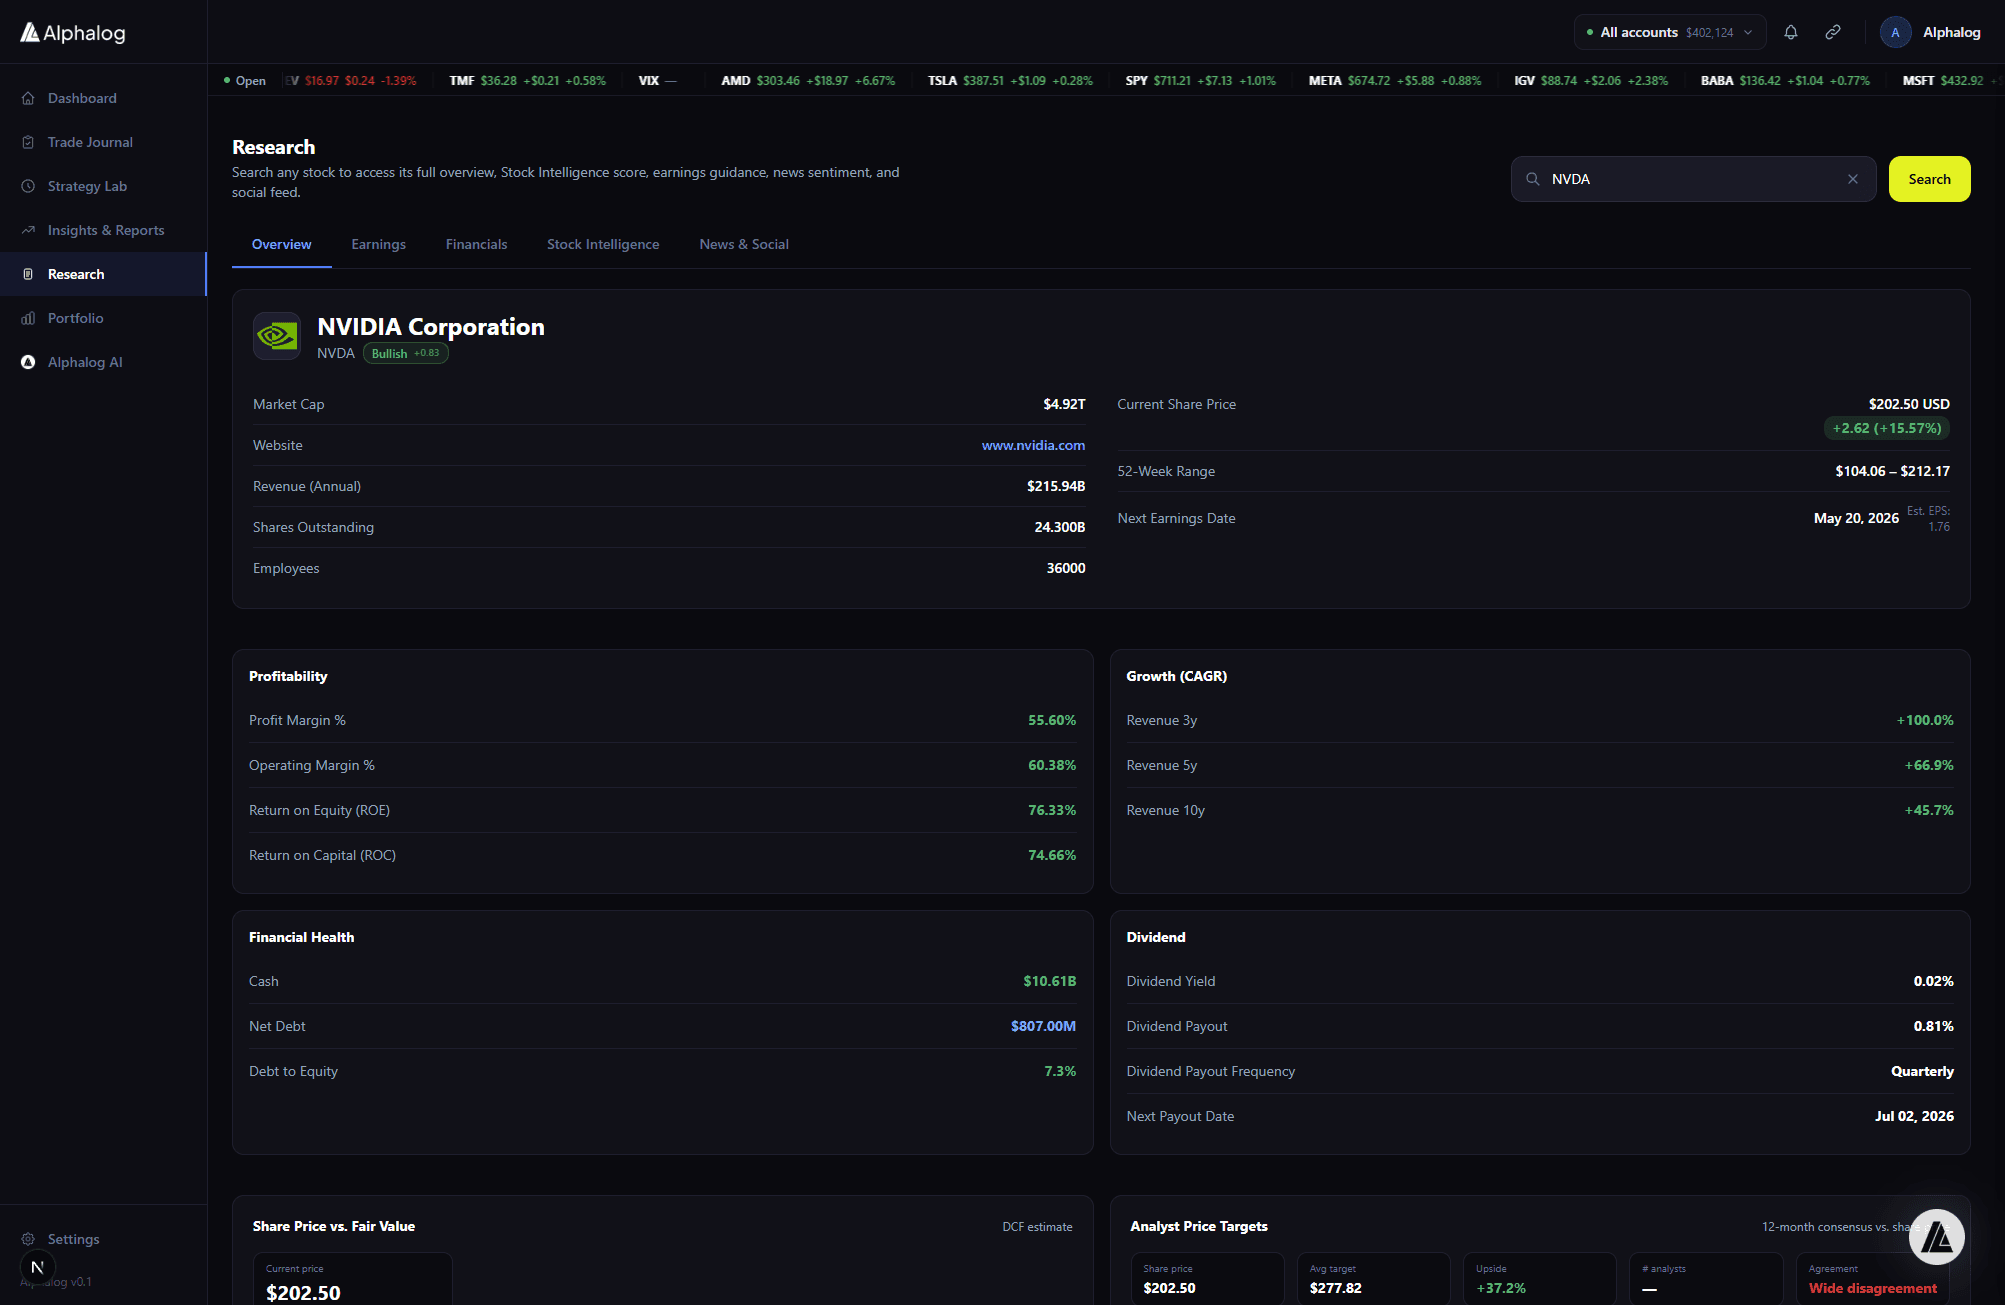Click the META ticker in the tape

point(1395,81)
